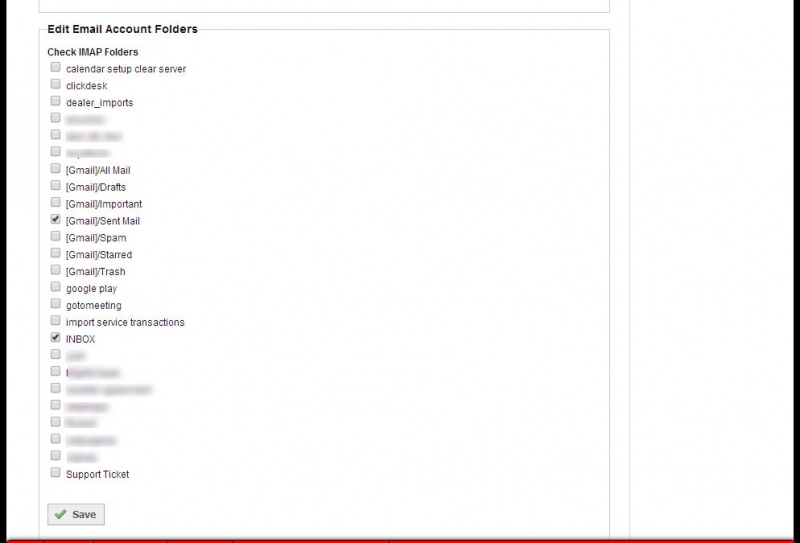
Task: Click the '[Gmail]/Sent Mail' label text
Action: pos(103,221)
